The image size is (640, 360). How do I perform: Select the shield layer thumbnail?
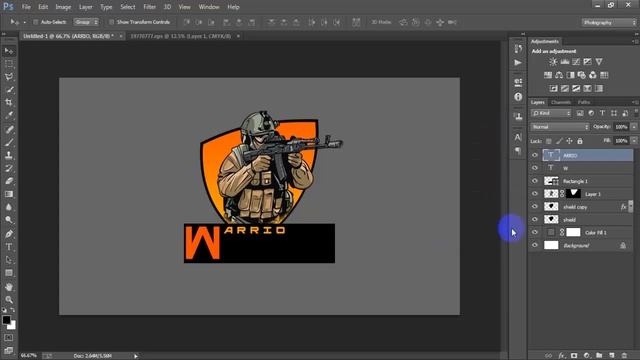point(551,220)
